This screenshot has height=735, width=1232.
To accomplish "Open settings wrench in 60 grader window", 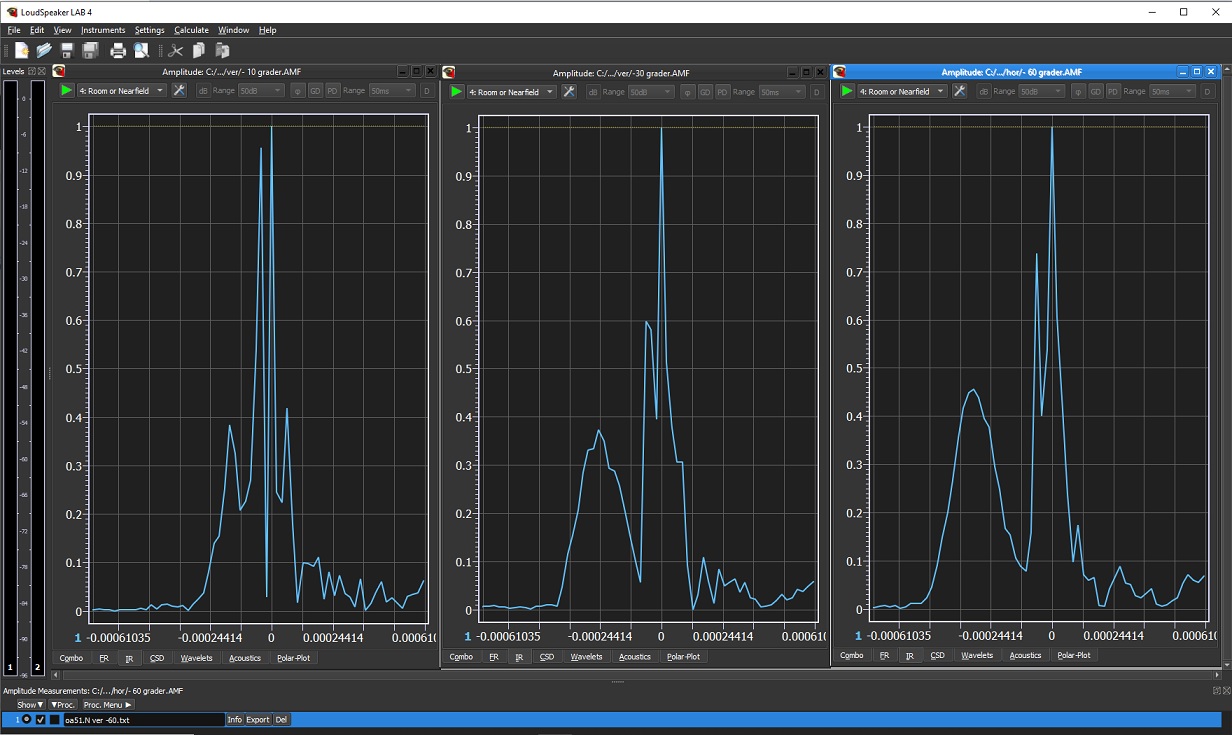I will pos(960,91).
